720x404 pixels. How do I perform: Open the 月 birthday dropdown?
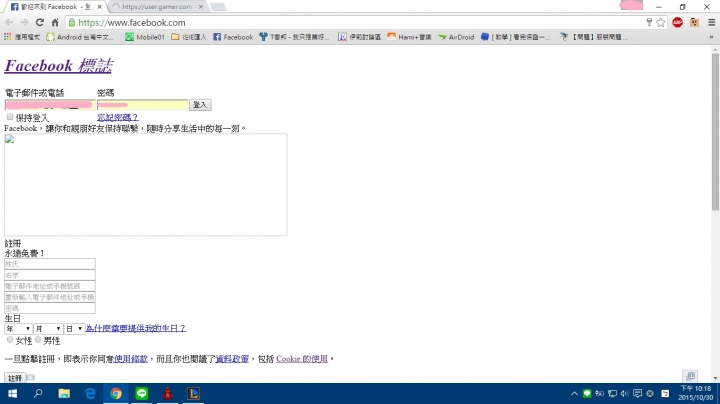click(x=48, y=329)
